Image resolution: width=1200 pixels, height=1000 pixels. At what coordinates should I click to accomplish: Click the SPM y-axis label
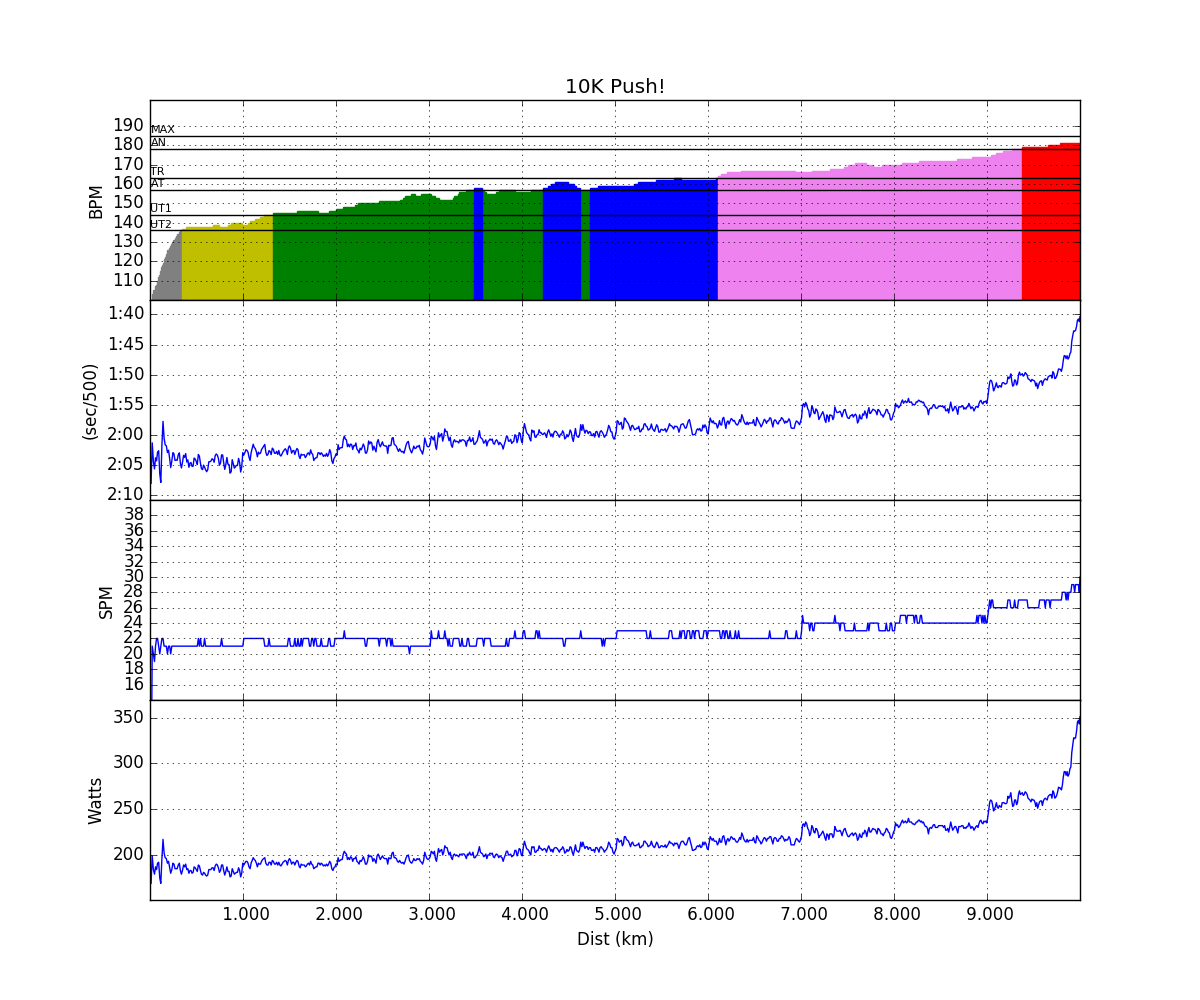(x=106, y=601)
